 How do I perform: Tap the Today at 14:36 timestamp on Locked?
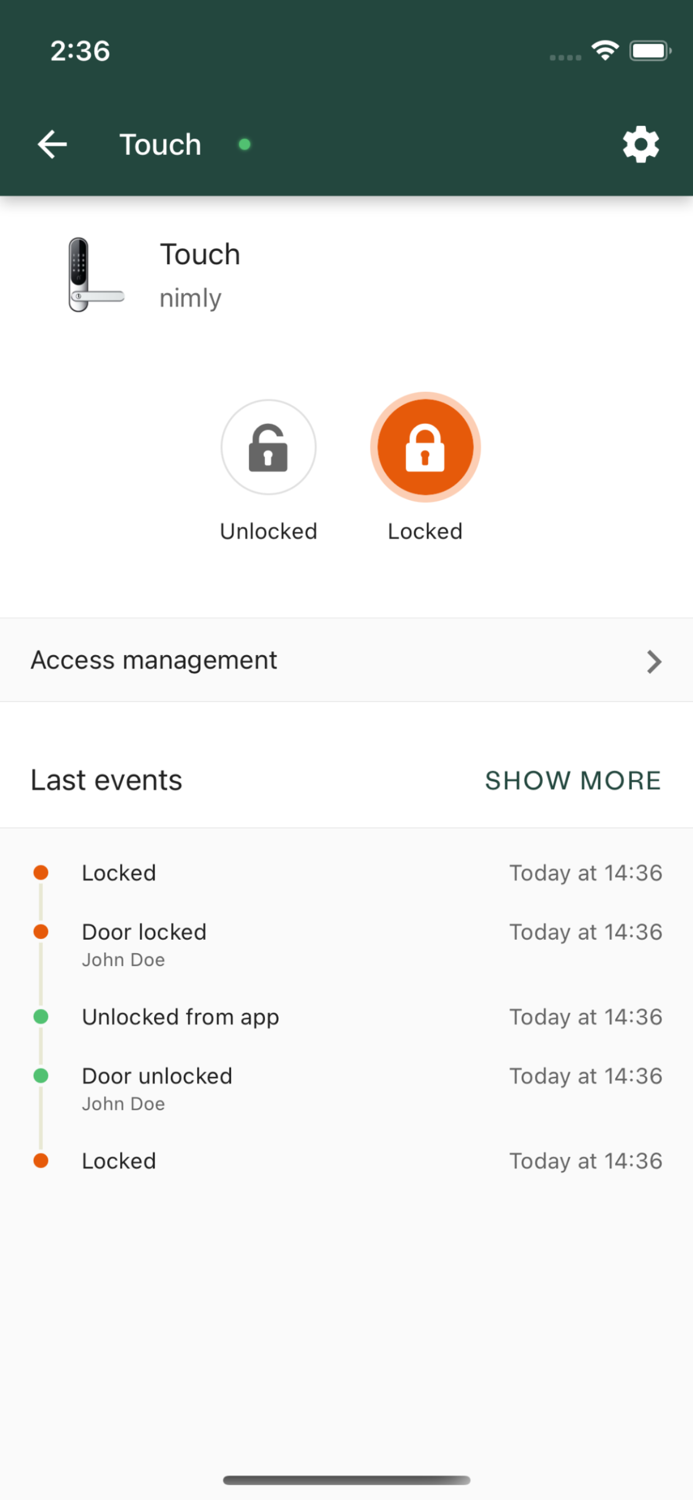585,871
